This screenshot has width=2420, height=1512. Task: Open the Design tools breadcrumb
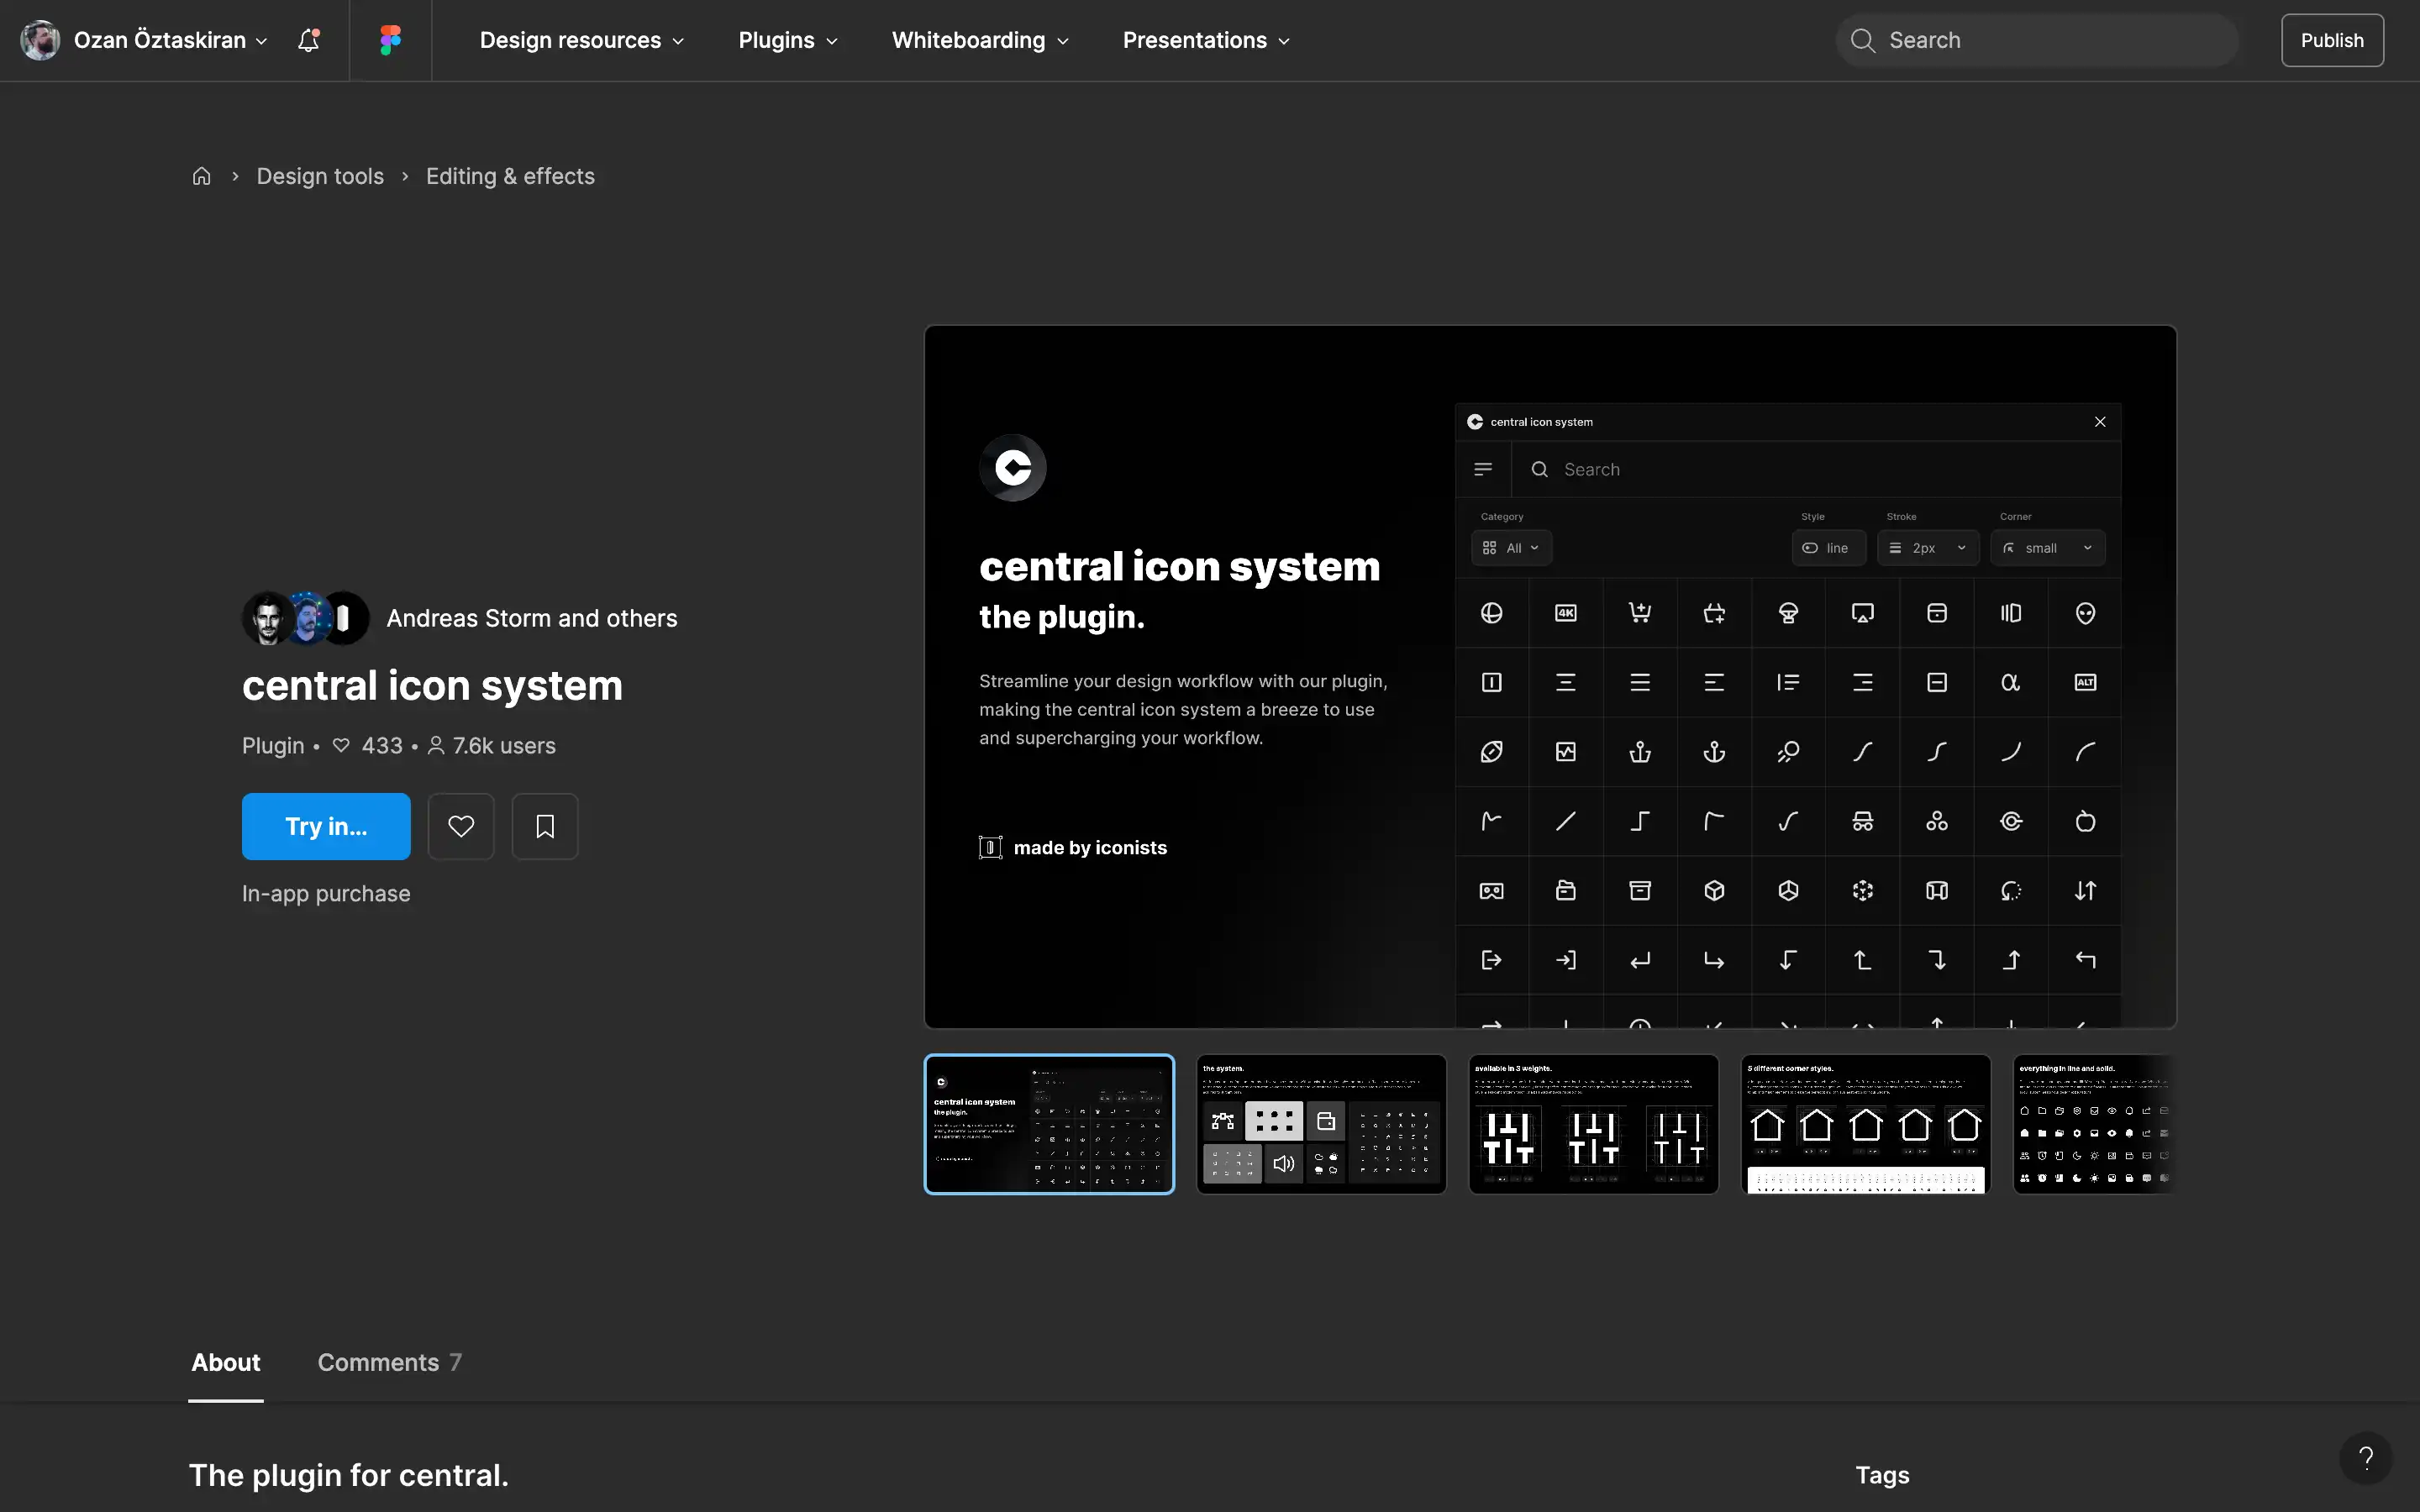click(320, 176)
